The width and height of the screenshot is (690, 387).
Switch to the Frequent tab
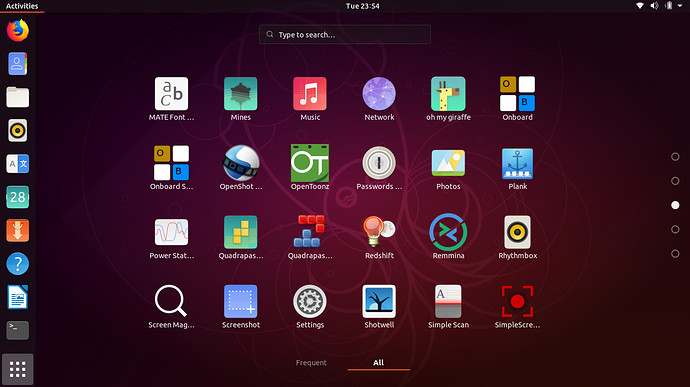click(x=311, y=363)
